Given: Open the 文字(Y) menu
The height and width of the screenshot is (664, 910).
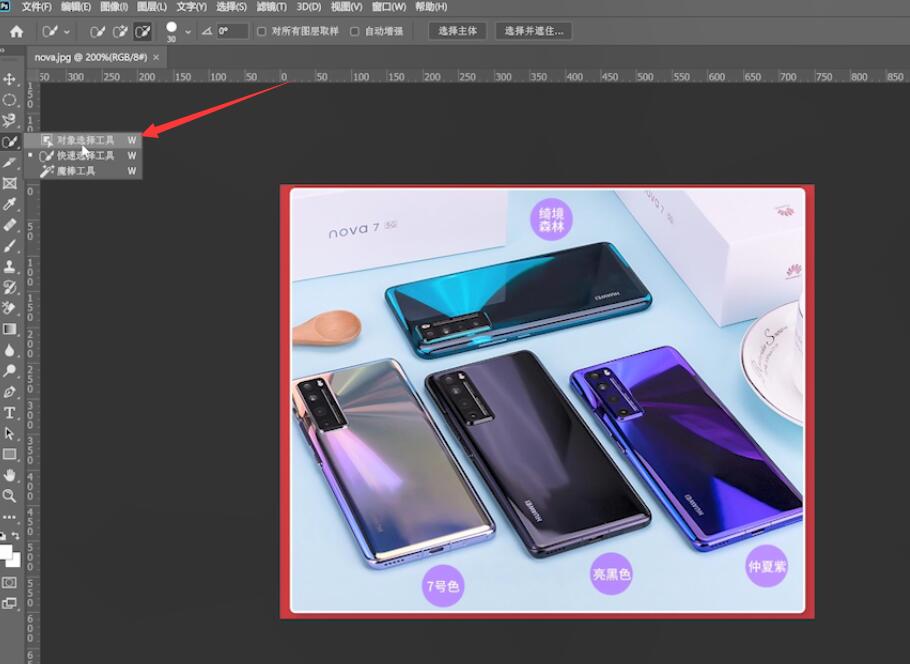Looking at the screenshot, I should (192, 7).
